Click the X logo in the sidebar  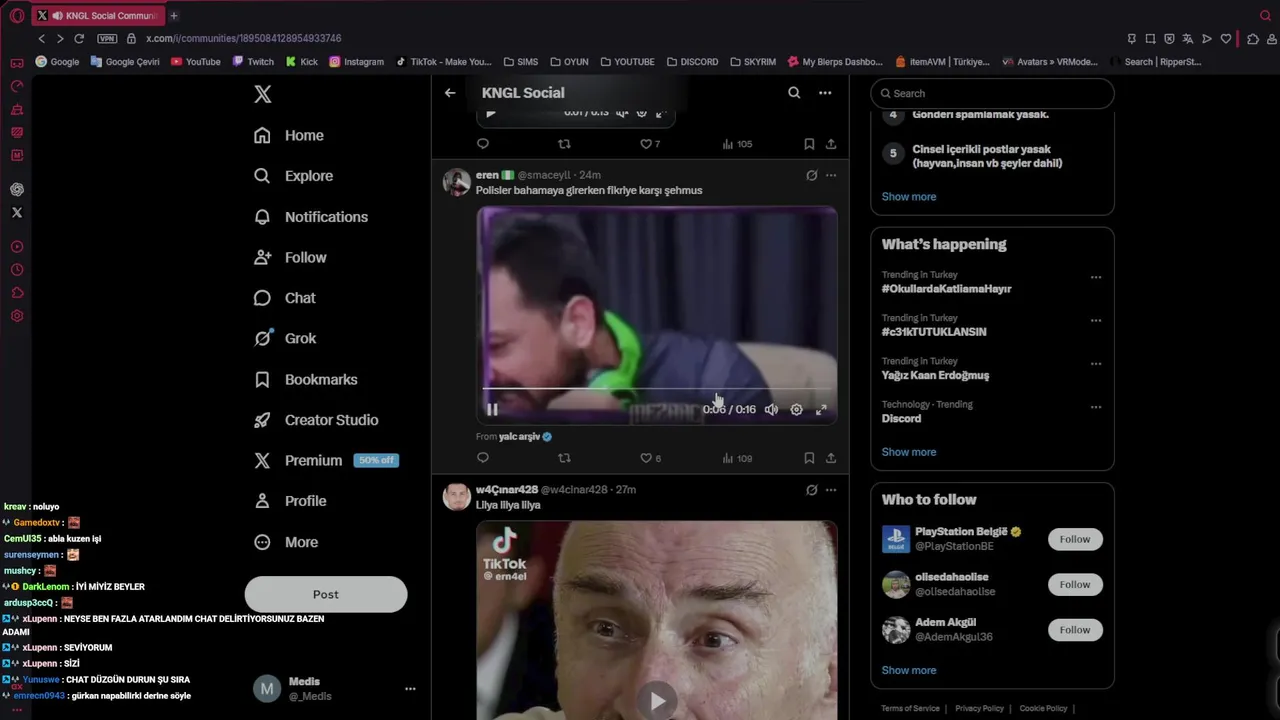click(x=262, y=94)
